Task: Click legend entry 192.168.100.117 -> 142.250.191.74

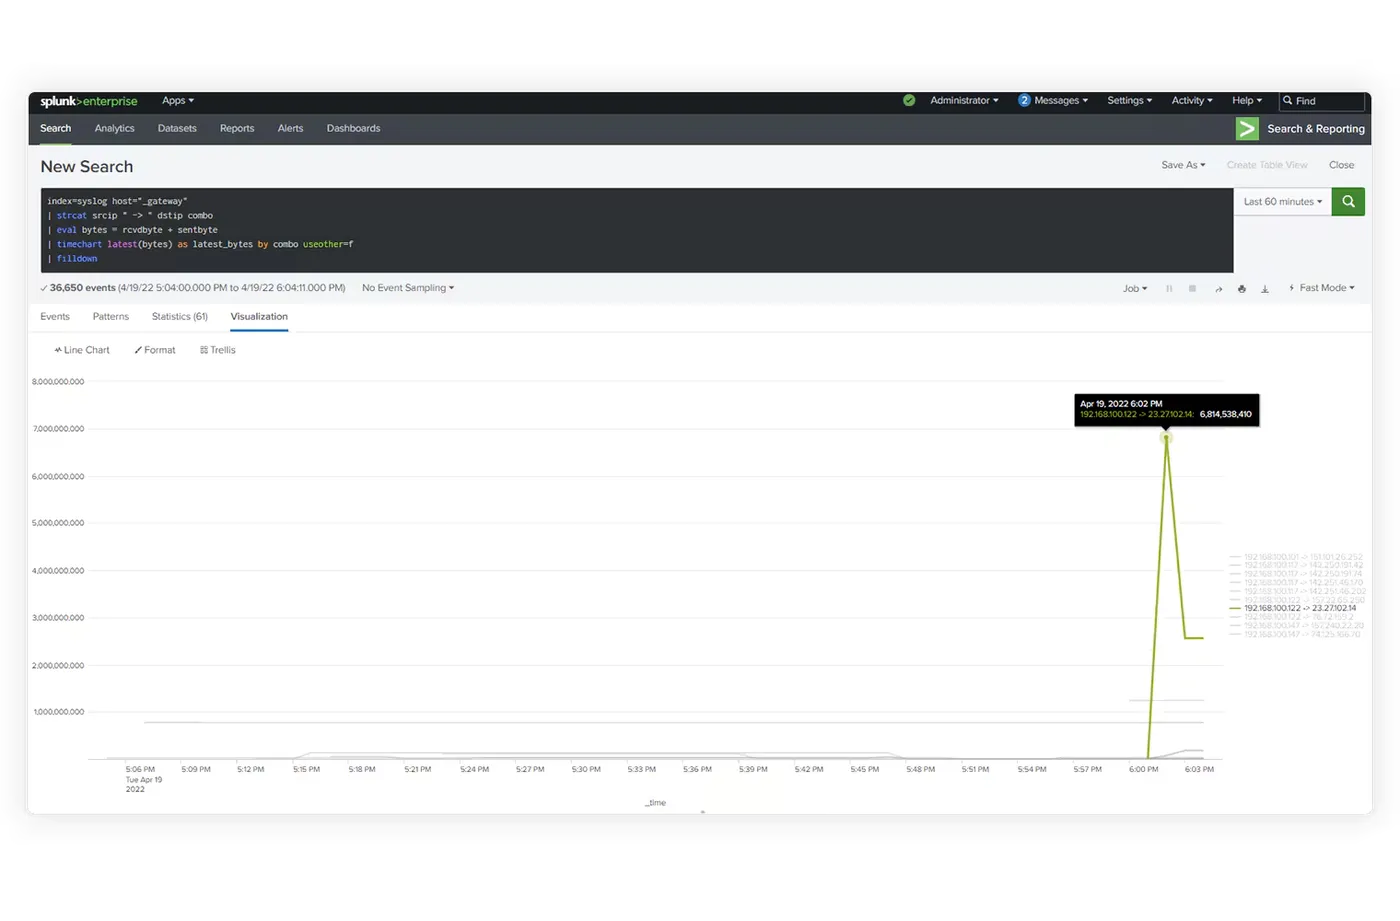Action: [1296, 574]
